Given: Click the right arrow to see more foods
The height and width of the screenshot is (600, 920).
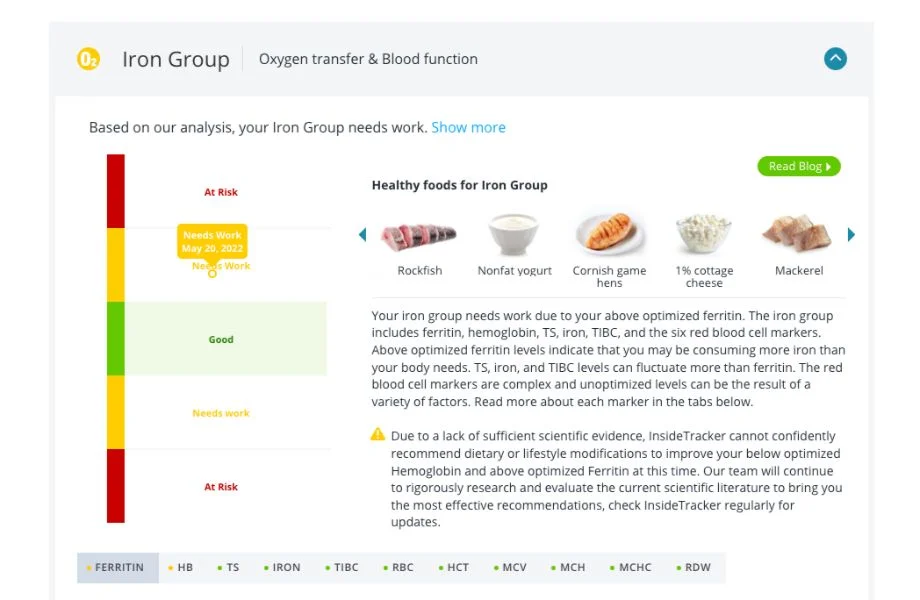Looking at the screenshot, I should coord(851,234).
